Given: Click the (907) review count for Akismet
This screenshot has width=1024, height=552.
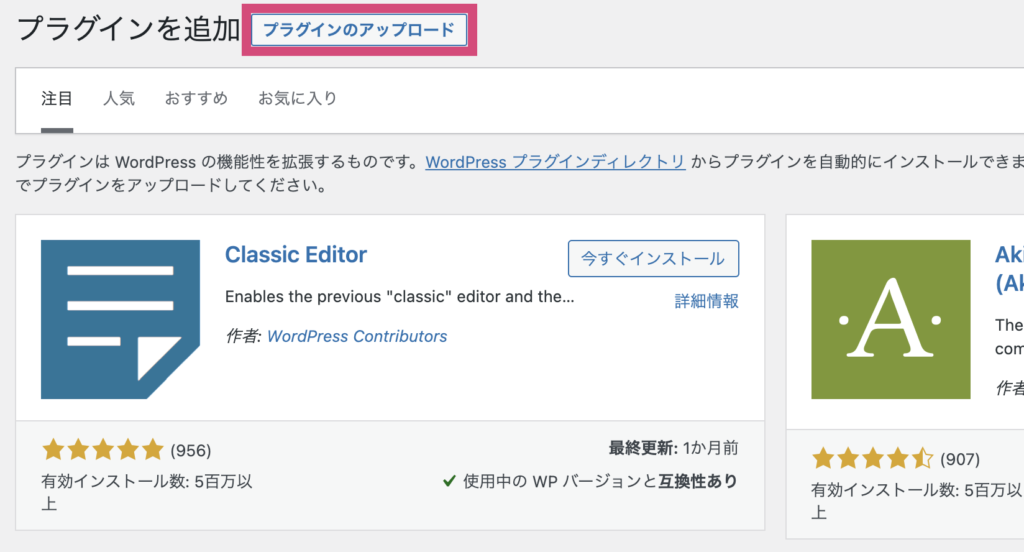Looking at the screenshot, I should [x=960, y=459].
